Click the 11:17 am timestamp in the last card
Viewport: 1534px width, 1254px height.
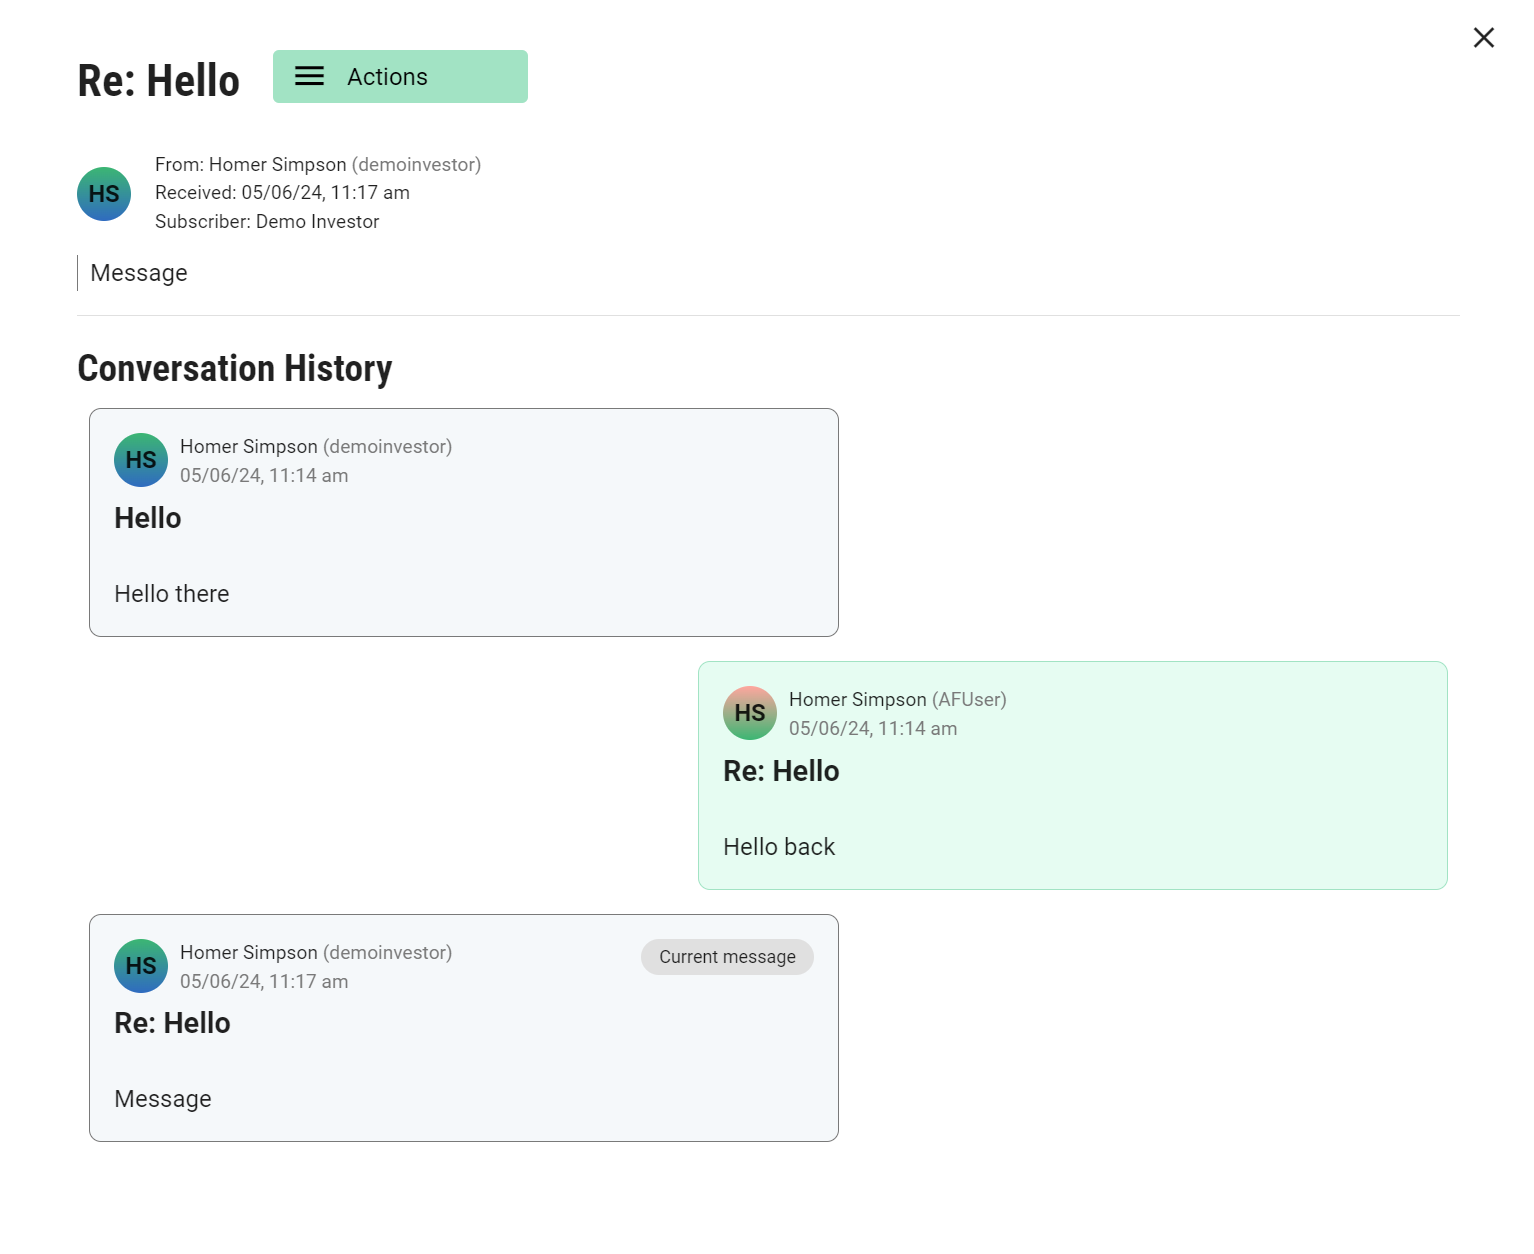pos(264,982)
